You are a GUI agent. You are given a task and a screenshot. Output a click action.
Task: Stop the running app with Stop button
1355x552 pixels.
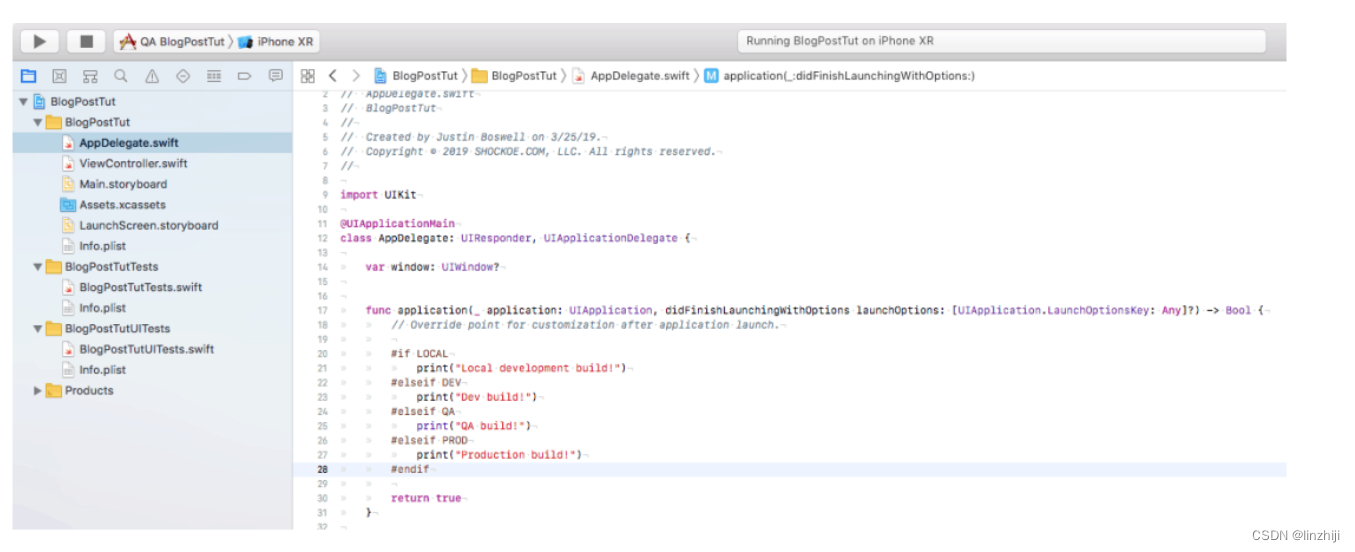pyautogui.click(x=86, y=42)
